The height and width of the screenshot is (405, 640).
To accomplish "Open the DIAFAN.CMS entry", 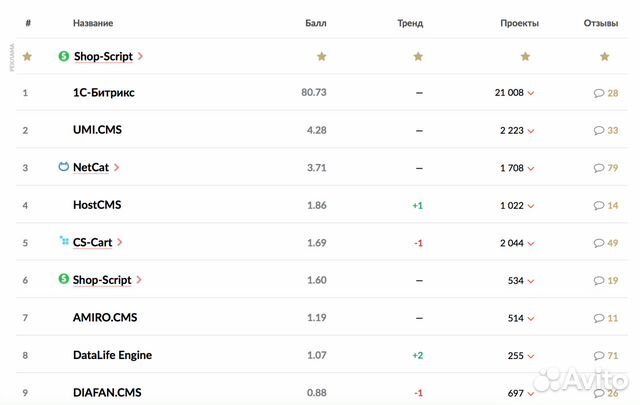I will [107, 393].
